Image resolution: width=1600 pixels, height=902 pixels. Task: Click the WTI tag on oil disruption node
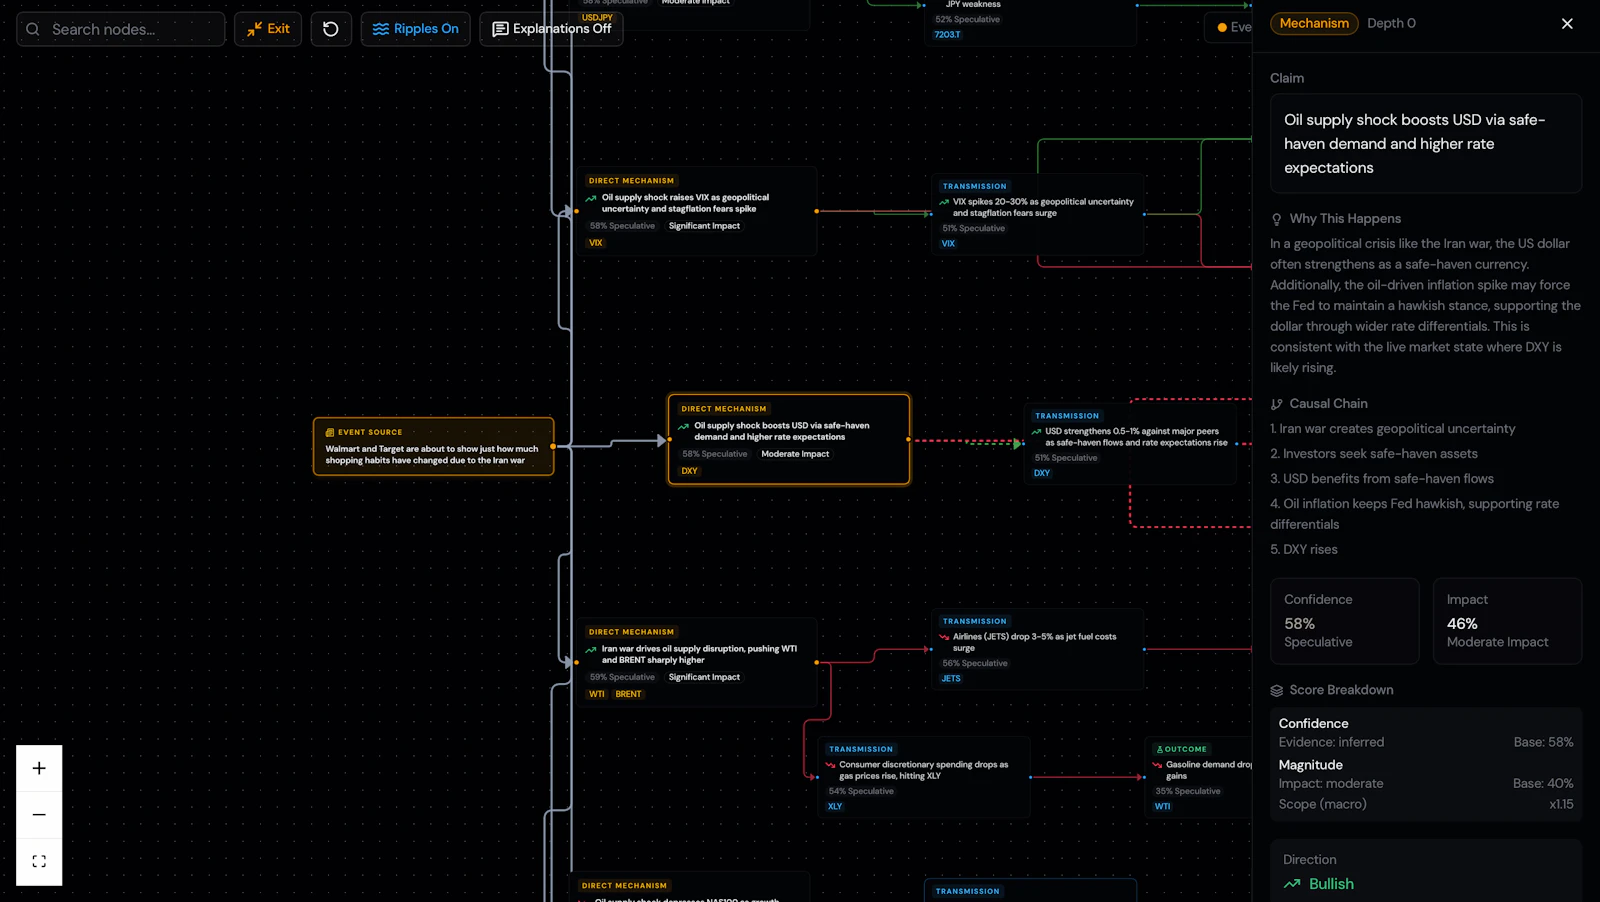[597, 694]
